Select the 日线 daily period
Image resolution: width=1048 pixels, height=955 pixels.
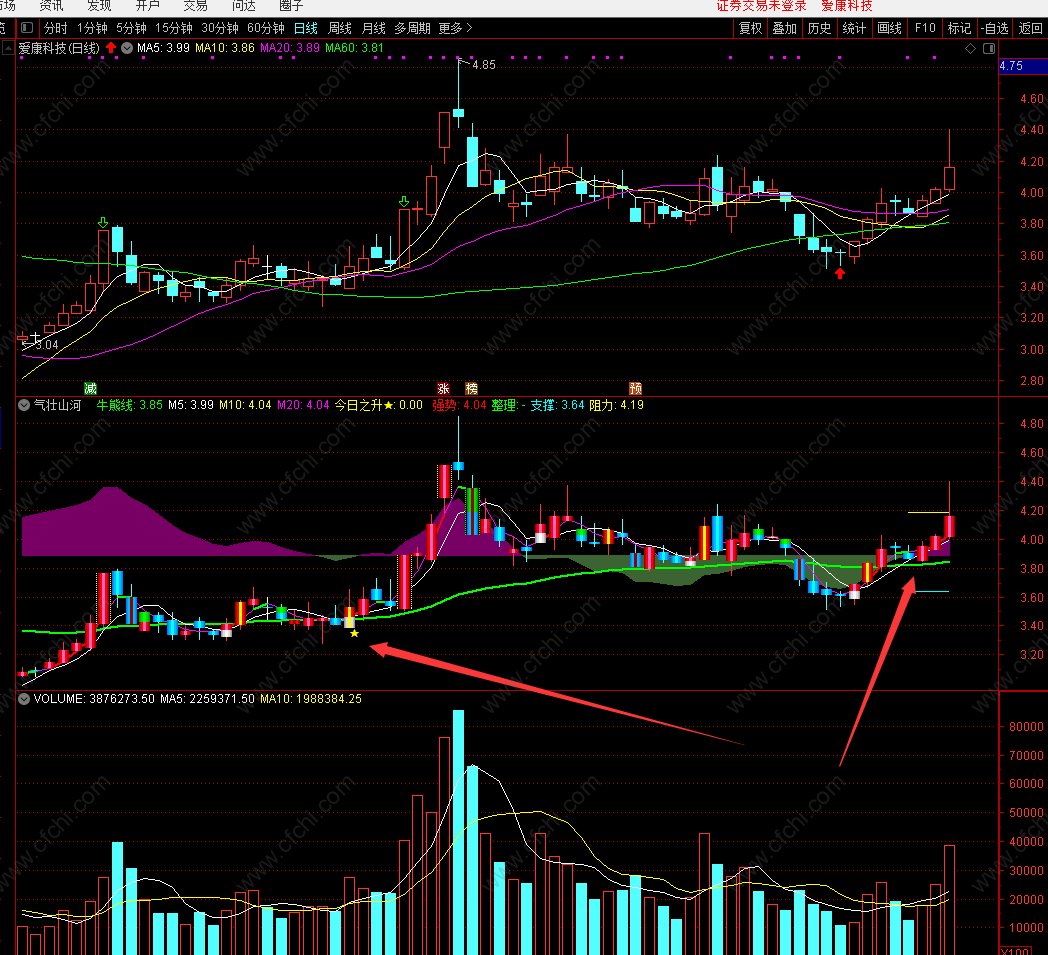point(306,28)
